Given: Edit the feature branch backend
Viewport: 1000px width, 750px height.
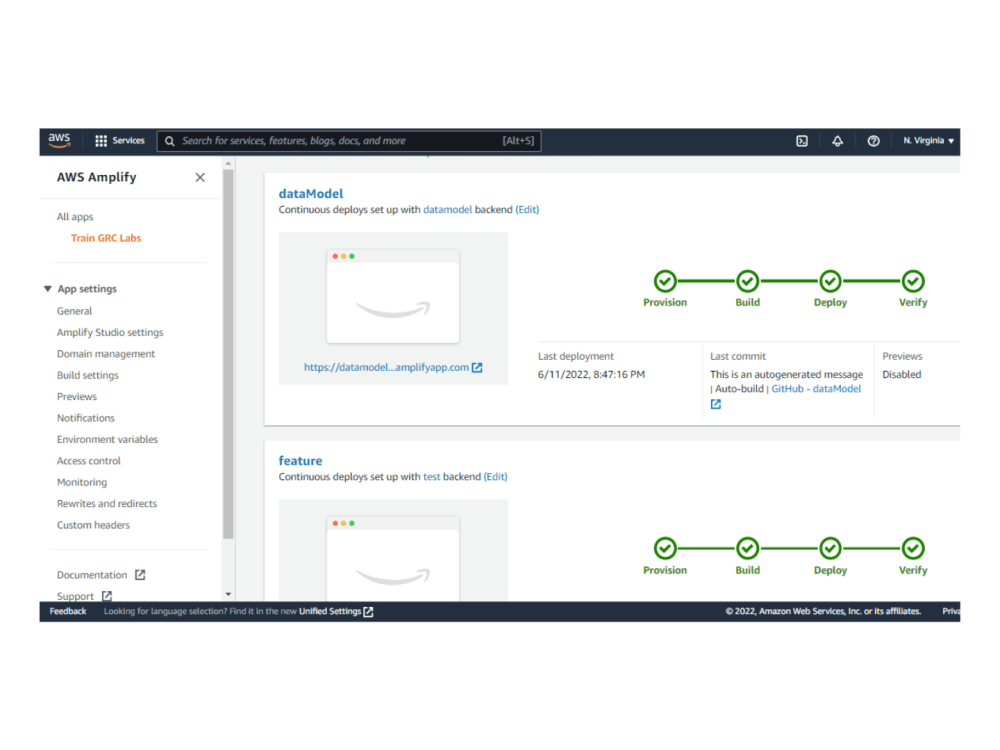Looking at the screenshot, I should coord(496,477).
